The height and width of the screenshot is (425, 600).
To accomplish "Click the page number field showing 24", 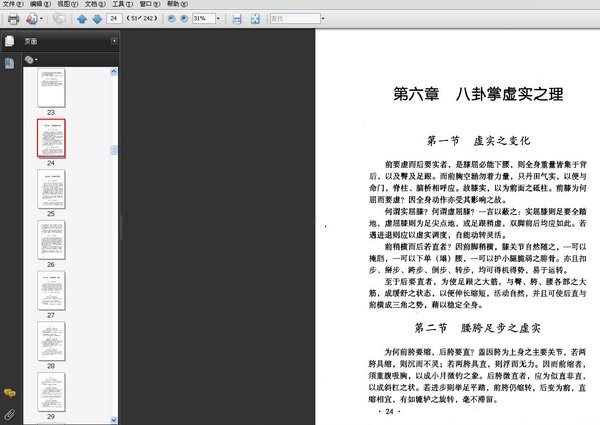I will pyautogui.click(x=114, y=18).
